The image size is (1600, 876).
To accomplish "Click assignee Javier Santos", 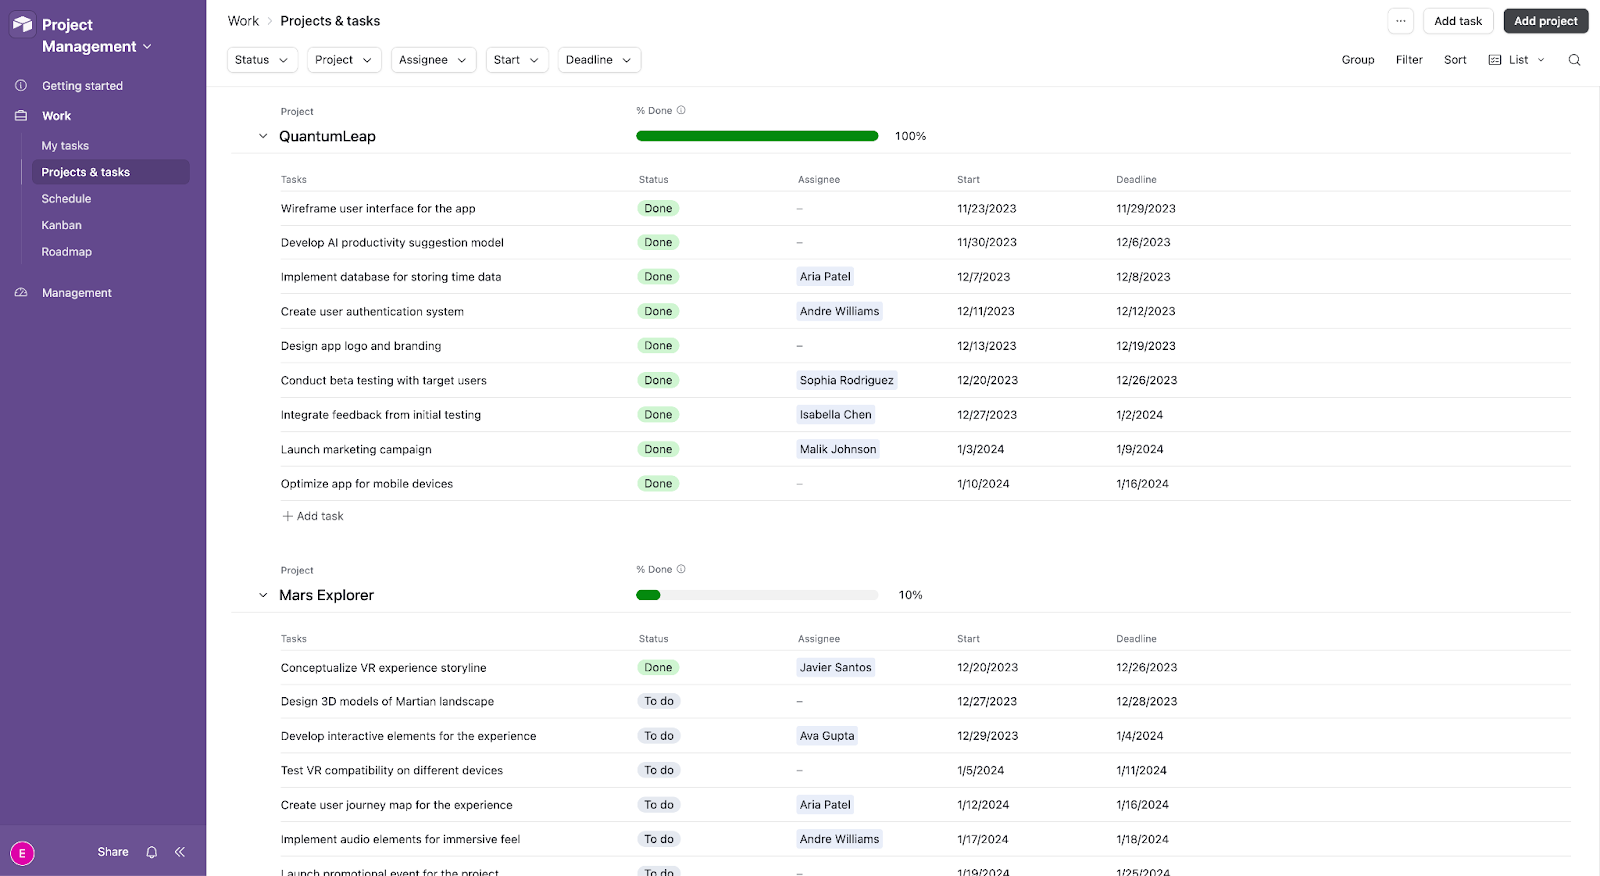I will click(836, 667).
